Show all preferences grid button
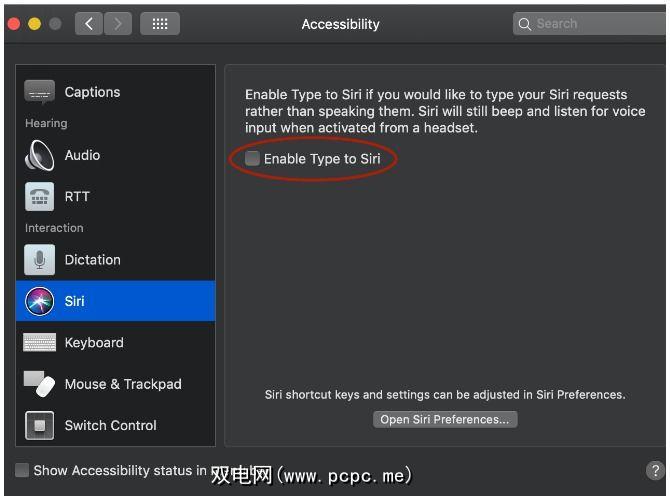 pos(160,24)
